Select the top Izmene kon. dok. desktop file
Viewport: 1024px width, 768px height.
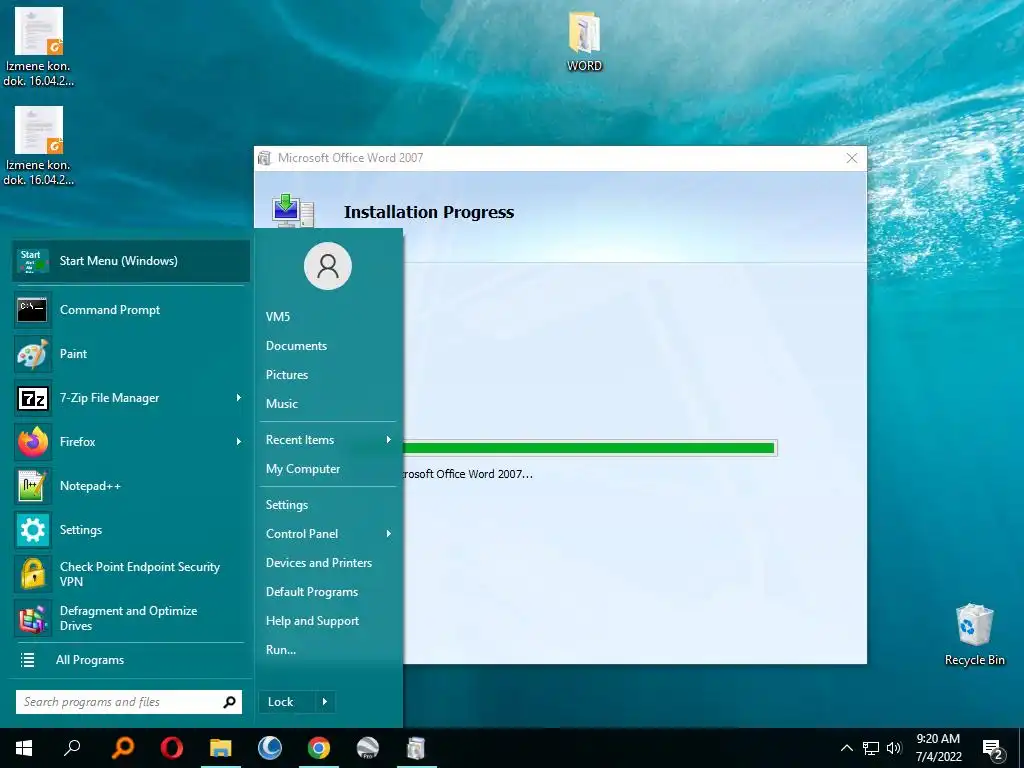pyautogui.click(x=39, y=47)
